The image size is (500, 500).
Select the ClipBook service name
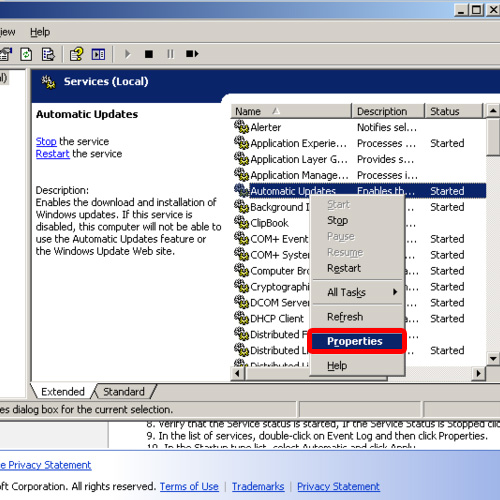tap(269, 223)
